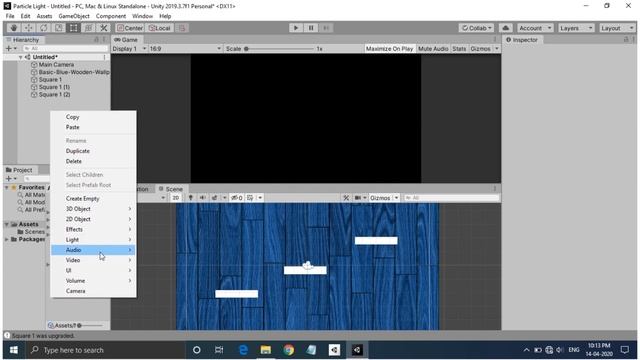This screenshot has width=640, height=360.
Task: Toggle Mute Audio in Game view
Action: pyautogui.click(x=433, y=49)
